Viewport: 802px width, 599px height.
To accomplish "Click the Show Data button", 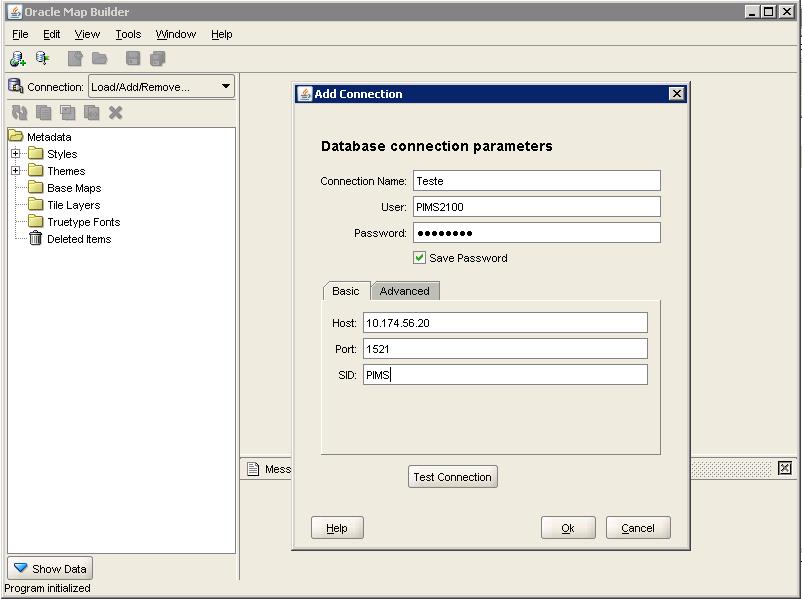I will coord(50,568).
